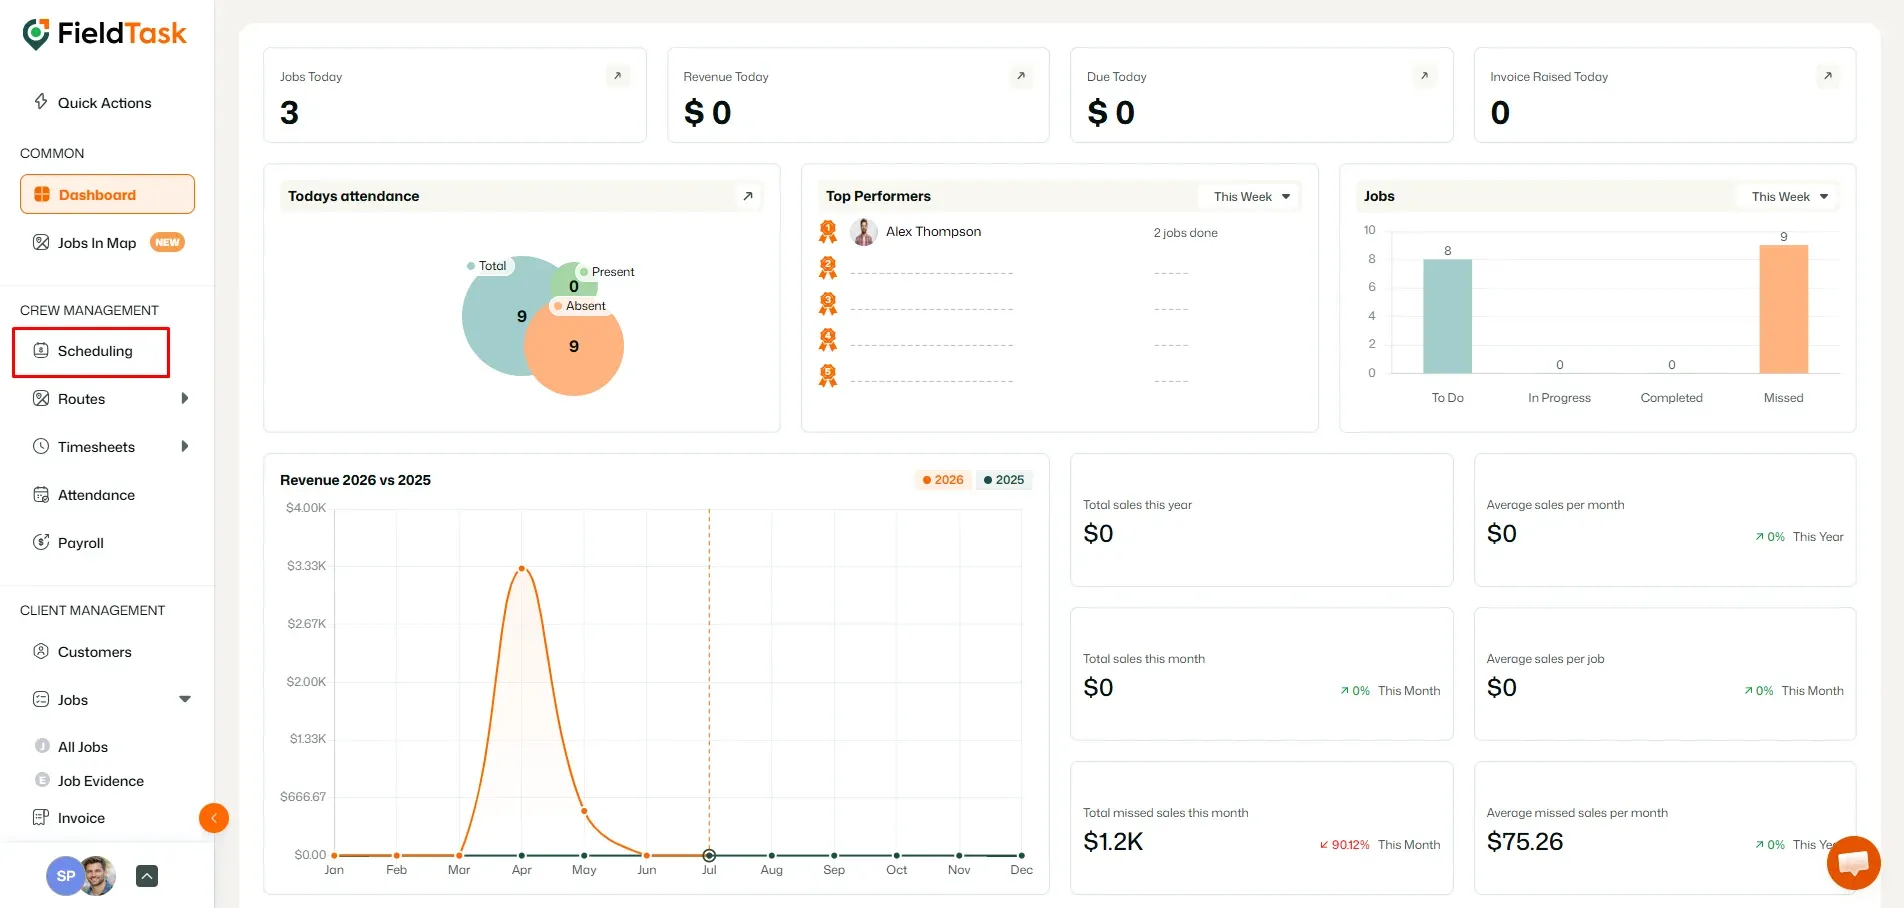Open Todays attendance details arrow

[748, 196]
